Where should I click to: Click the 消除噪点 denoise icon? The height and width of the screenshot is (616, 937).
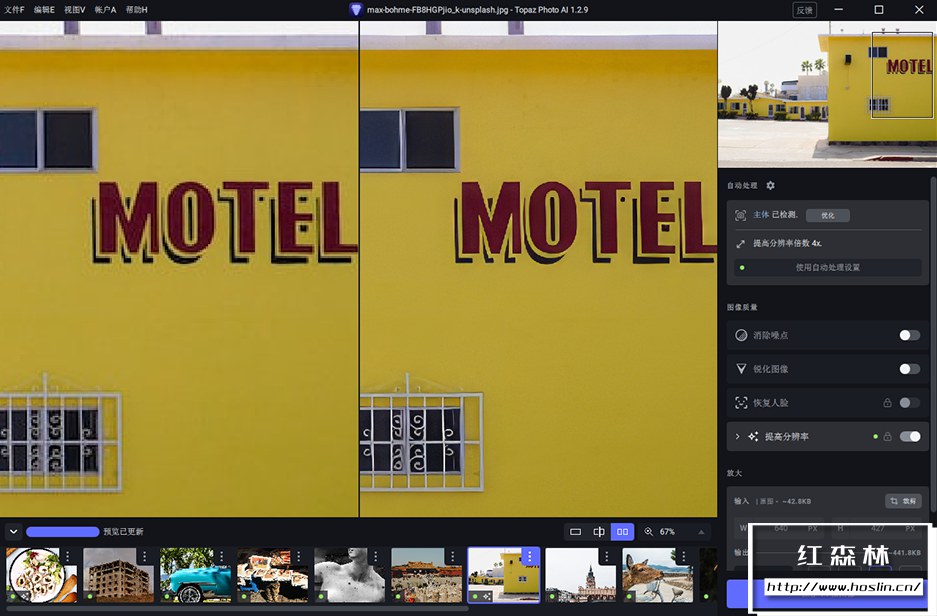point(741,335)
